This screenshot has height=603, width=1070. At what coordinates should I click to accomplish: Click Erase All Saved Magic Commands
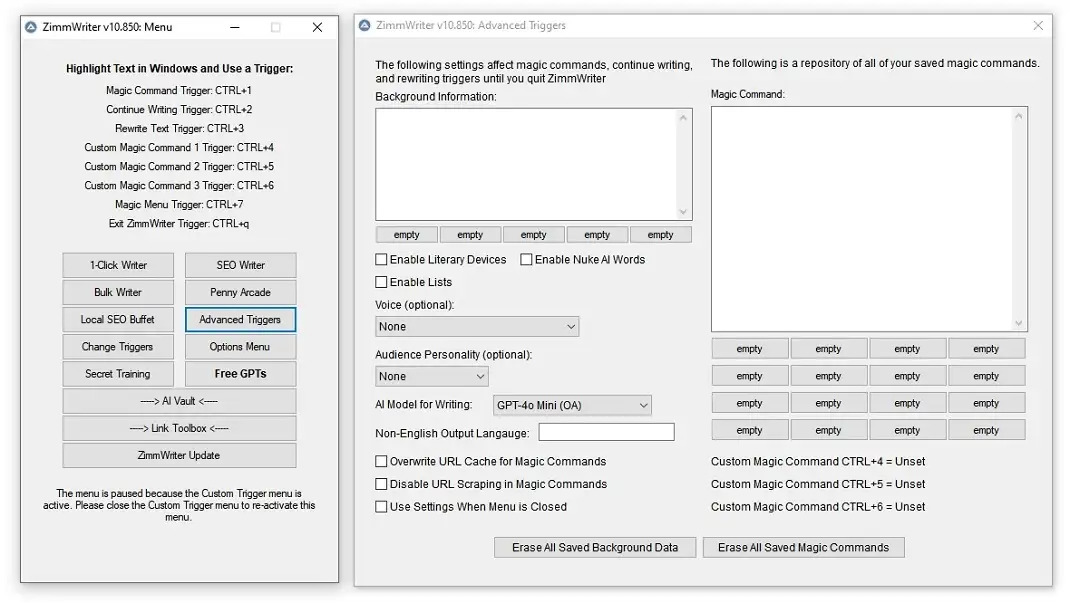tap(803, 547)
